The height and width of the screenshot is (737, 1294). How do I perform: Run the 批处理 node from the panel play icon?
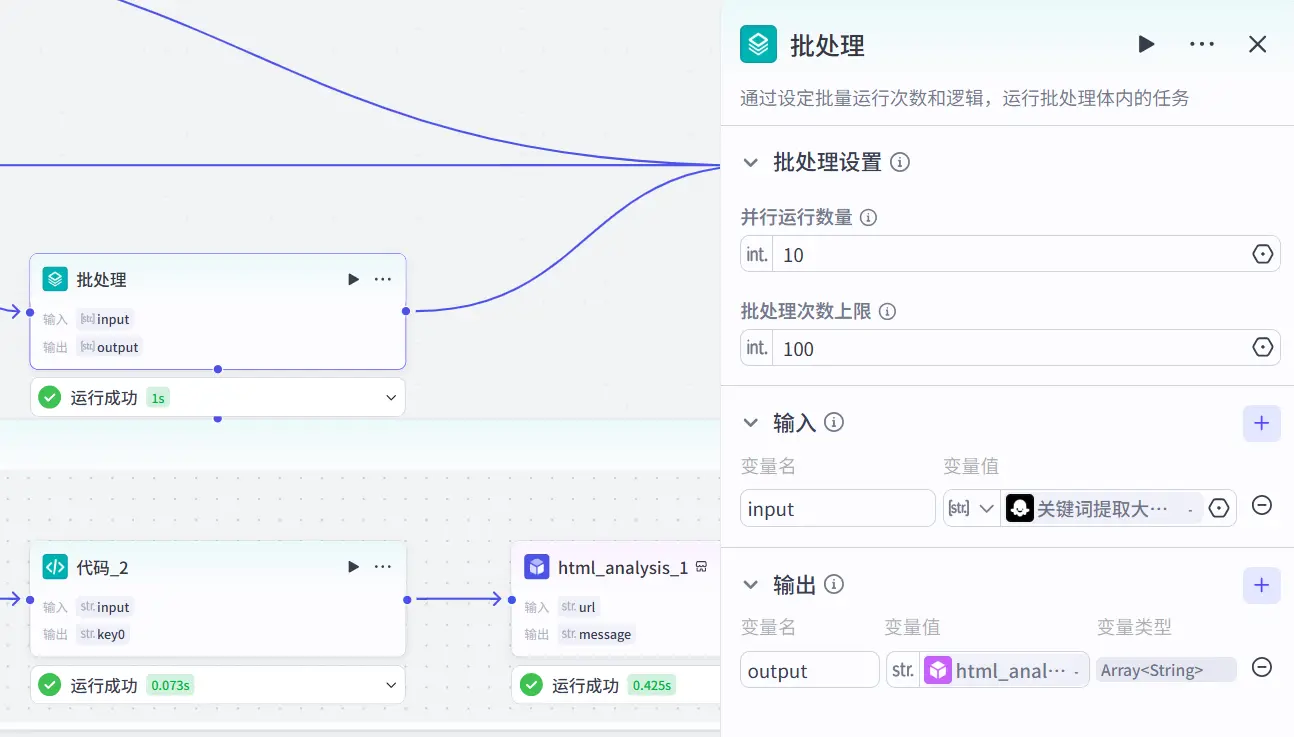pyautogui.click(x=1146, y=44)
